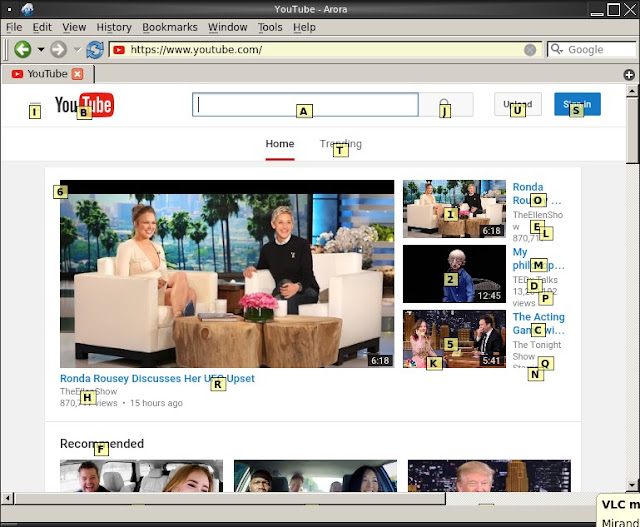640x527 pixels.
Task: Click the Google search magnifier icon
Action: click(557, 49)
